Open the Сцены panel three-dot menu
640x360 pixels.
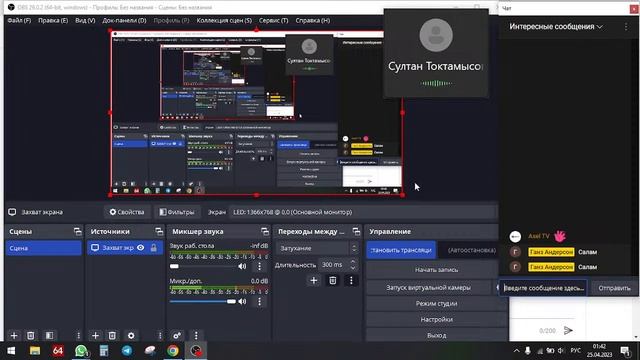point(78,336)
